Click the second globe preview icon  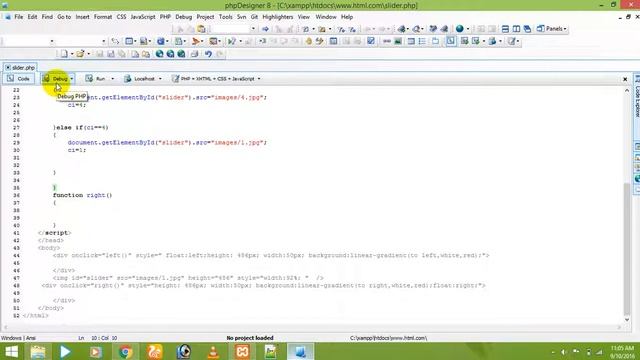(171, 54)
